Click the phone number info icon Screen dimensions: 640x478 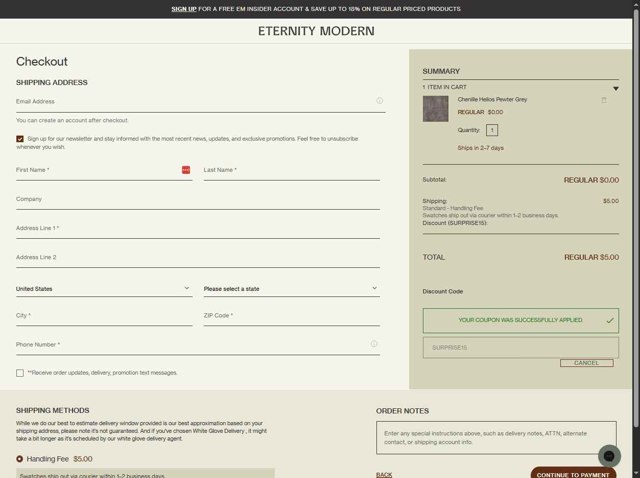(x=373, y=344)
